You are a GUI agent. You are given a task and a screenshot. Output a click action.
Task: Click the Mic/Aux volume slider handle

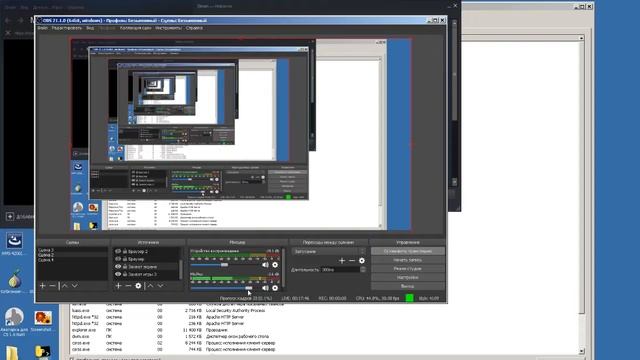pyautogui.click(x=249, y=288)
